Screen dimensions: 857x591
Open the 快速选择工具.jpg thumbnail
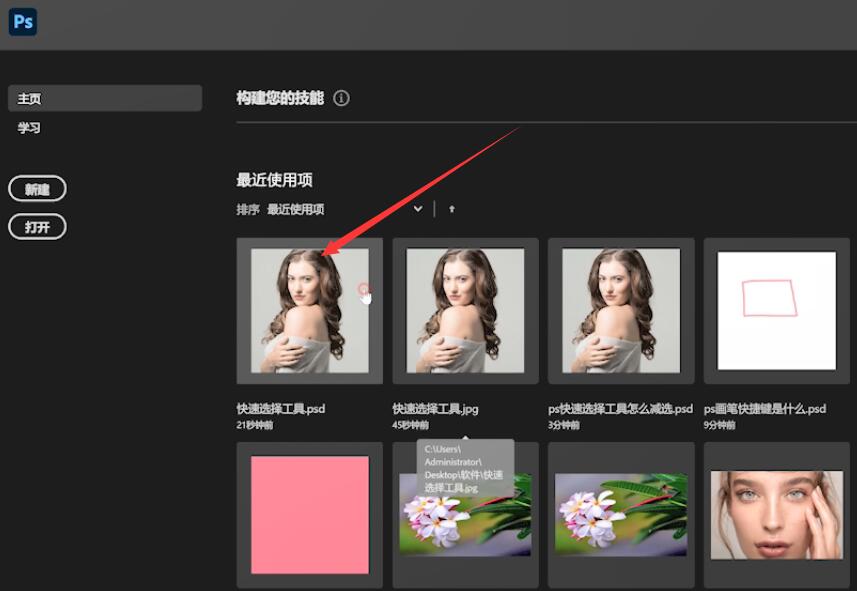pyautogui.click(x=466, y=311)
